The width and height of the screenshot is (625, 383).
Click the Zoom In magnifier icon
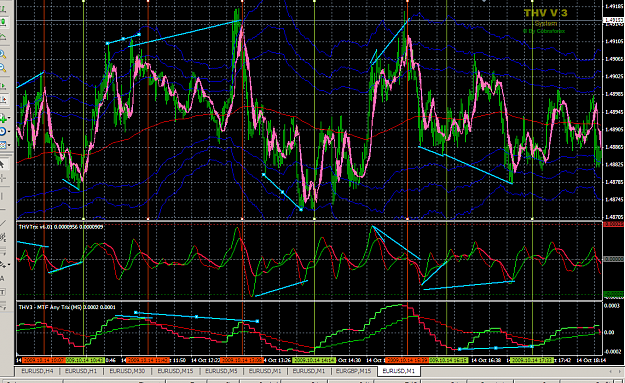click(x=3, y=54)
